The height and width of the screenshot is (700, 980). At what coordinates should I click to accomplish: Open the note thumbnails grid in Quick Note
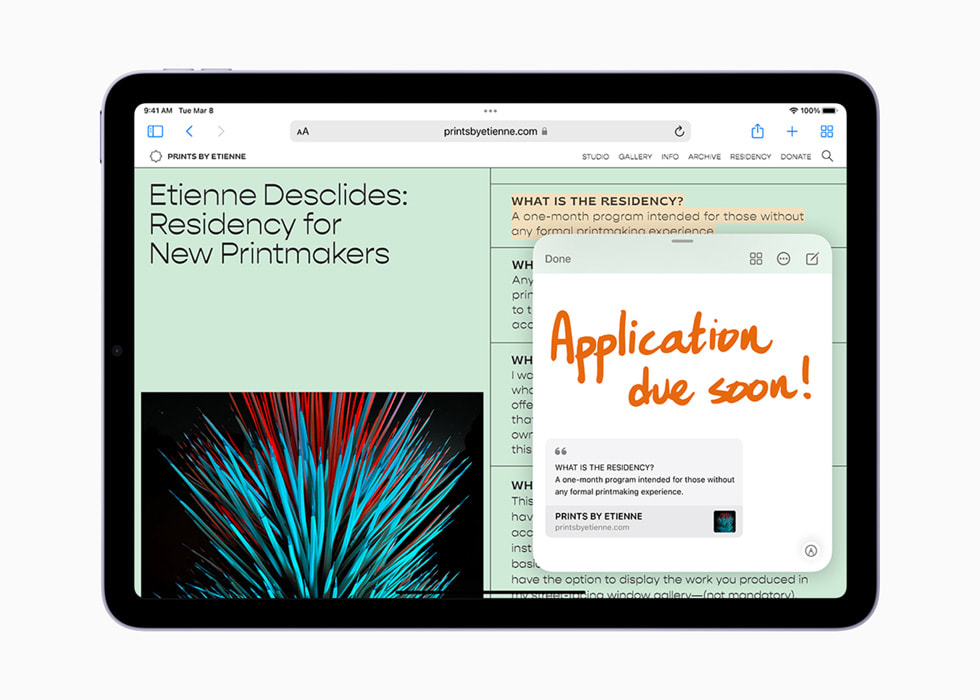pos(756,258)
